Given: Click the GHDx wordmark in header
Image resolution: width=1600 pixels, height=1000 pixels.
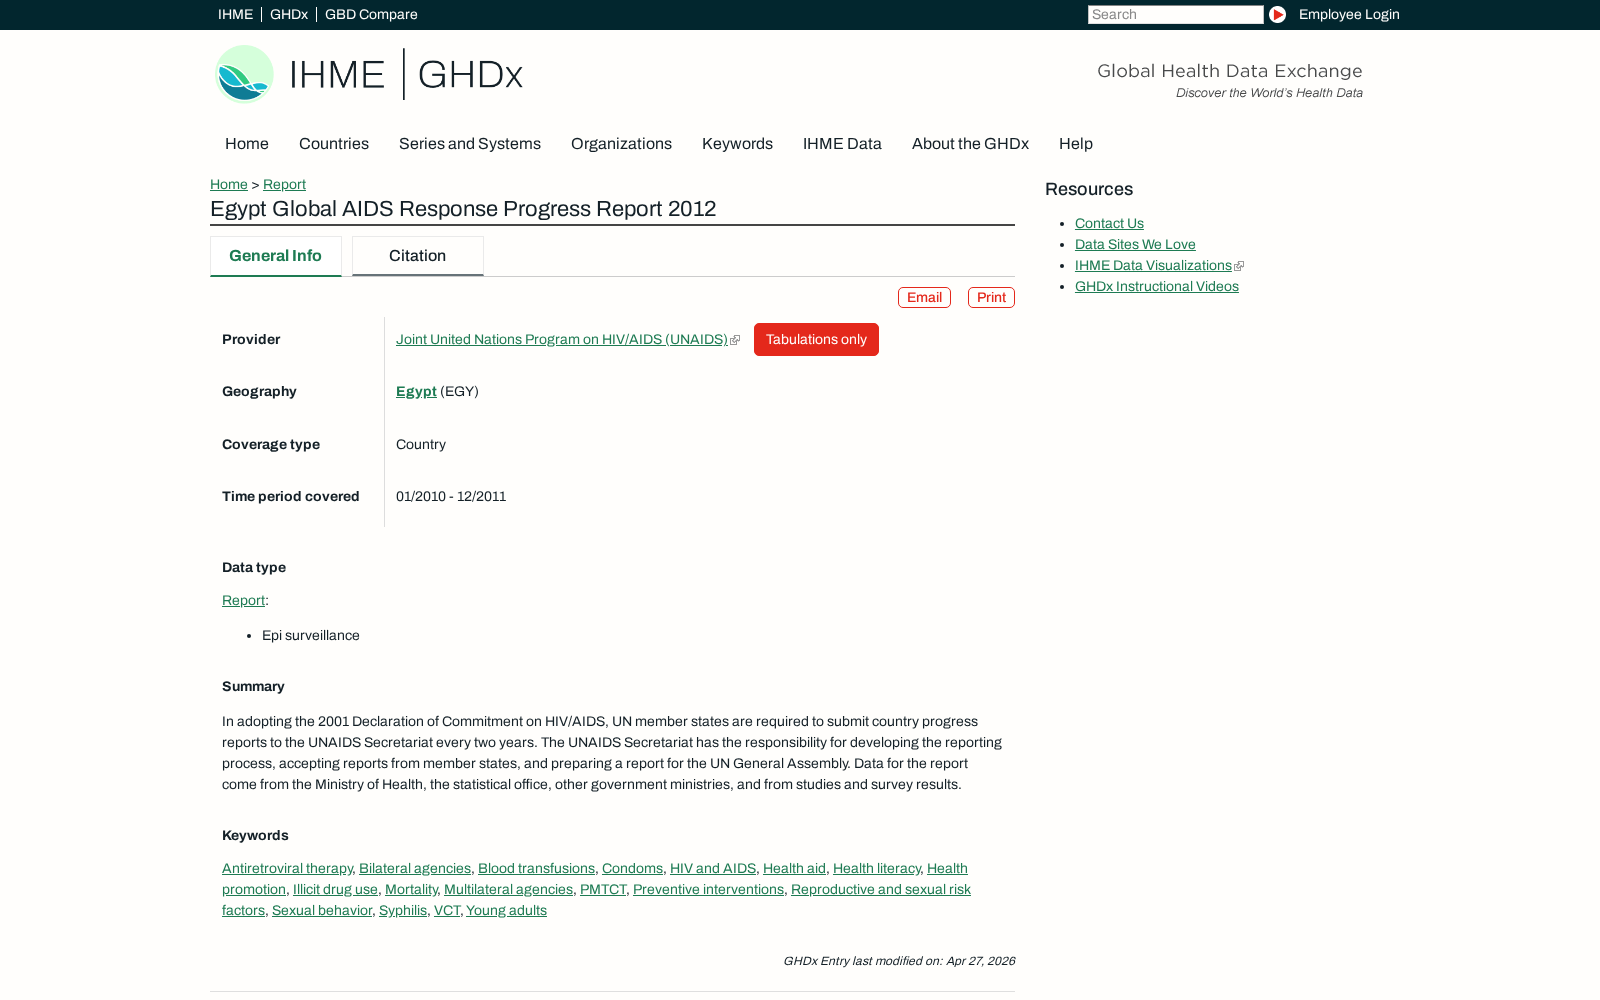Looking at the screenshot, I should click(470, 75).
